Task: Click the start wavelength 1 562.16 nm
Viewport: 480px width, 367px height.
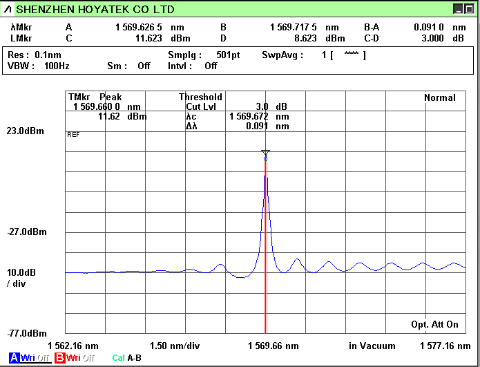Action: 73,346
